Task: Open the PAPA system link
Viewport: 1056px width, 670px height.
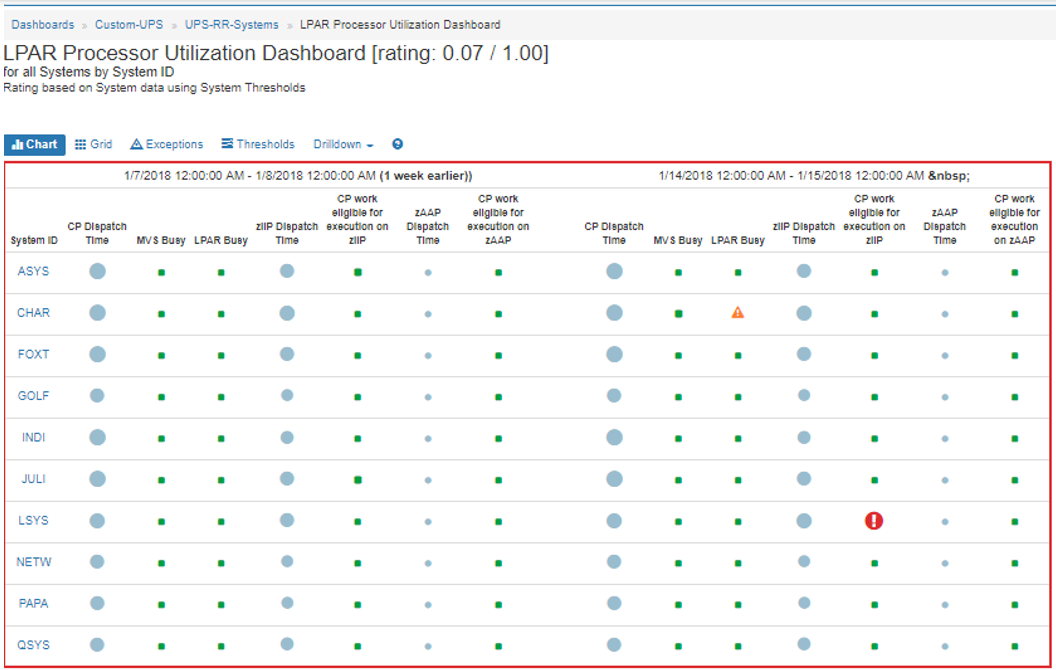Action: [33, 603]
